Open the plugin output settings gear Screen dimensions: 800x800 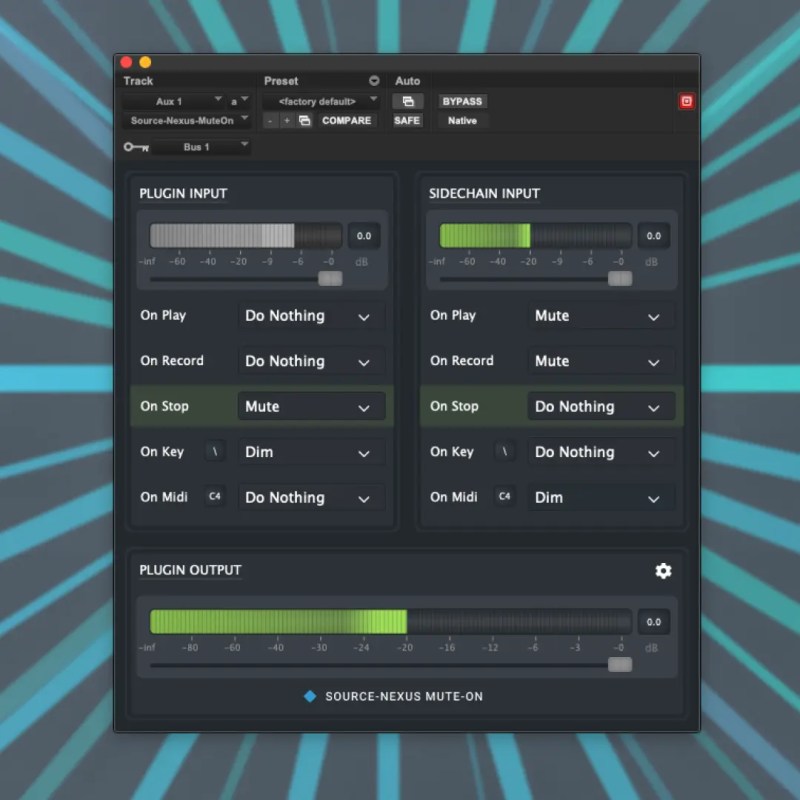(663, 570)
